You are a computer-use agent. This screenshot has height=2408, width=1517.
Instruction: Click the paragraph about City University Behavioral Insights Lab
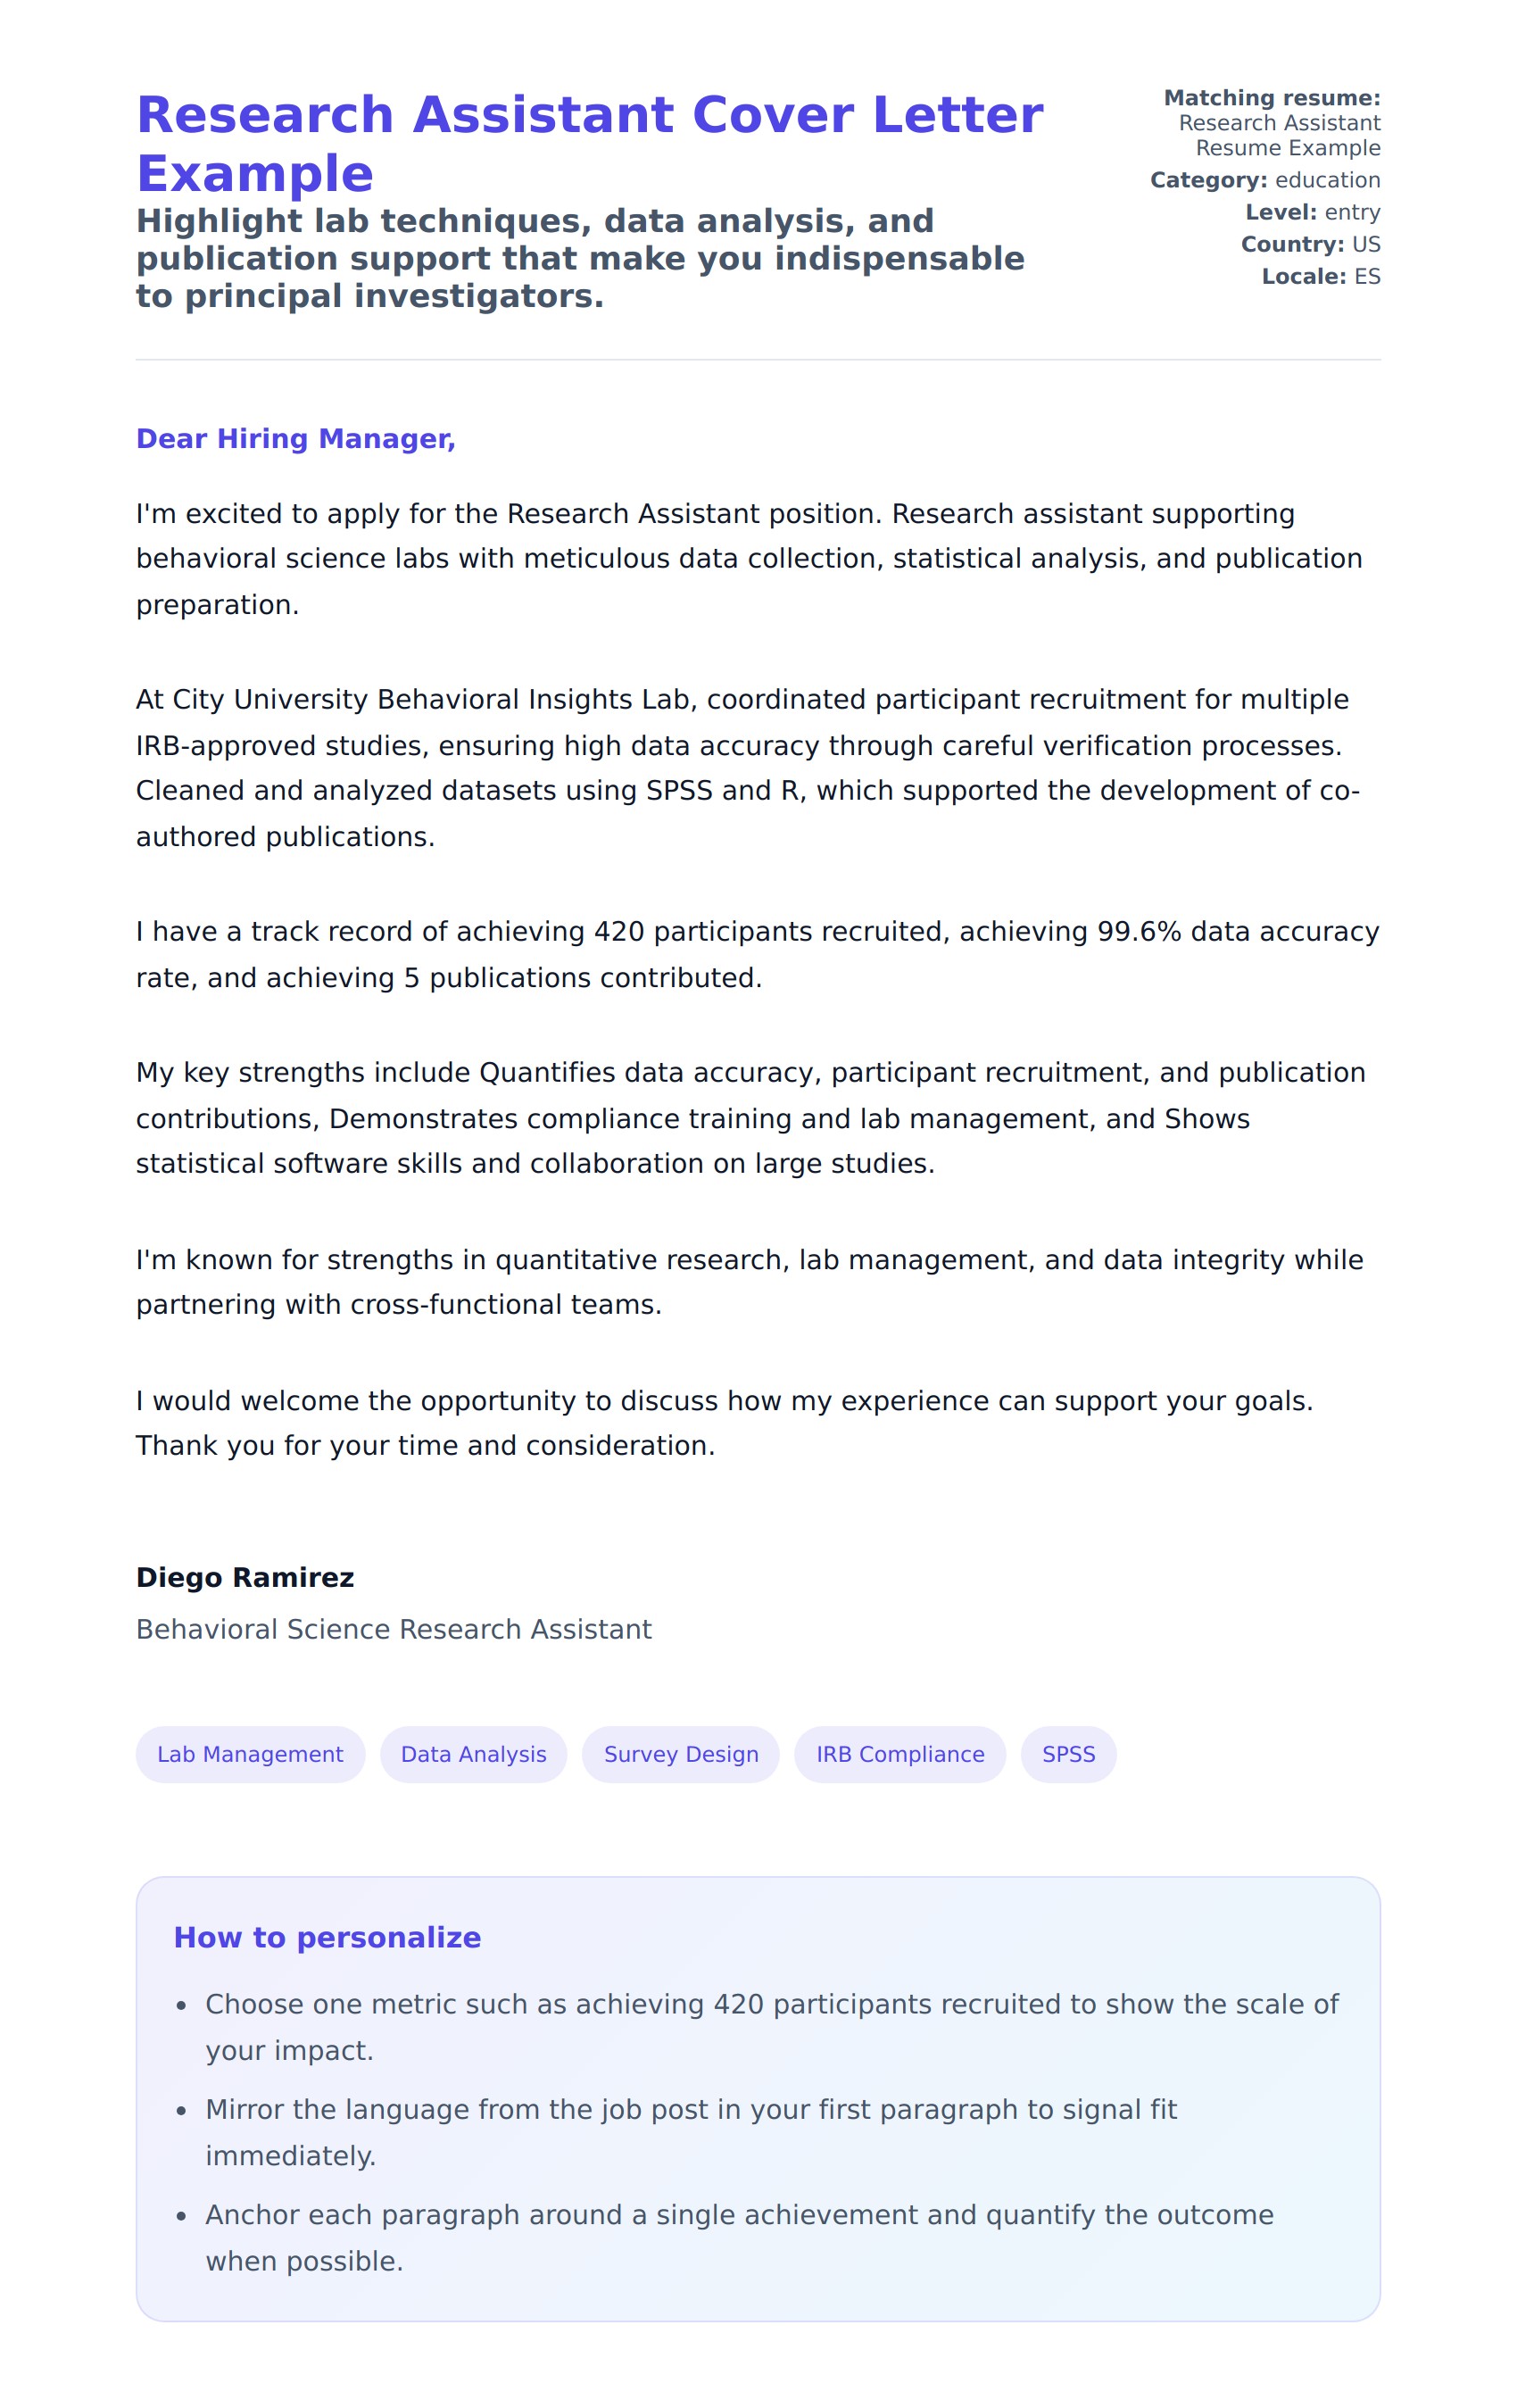coord(746,767)
